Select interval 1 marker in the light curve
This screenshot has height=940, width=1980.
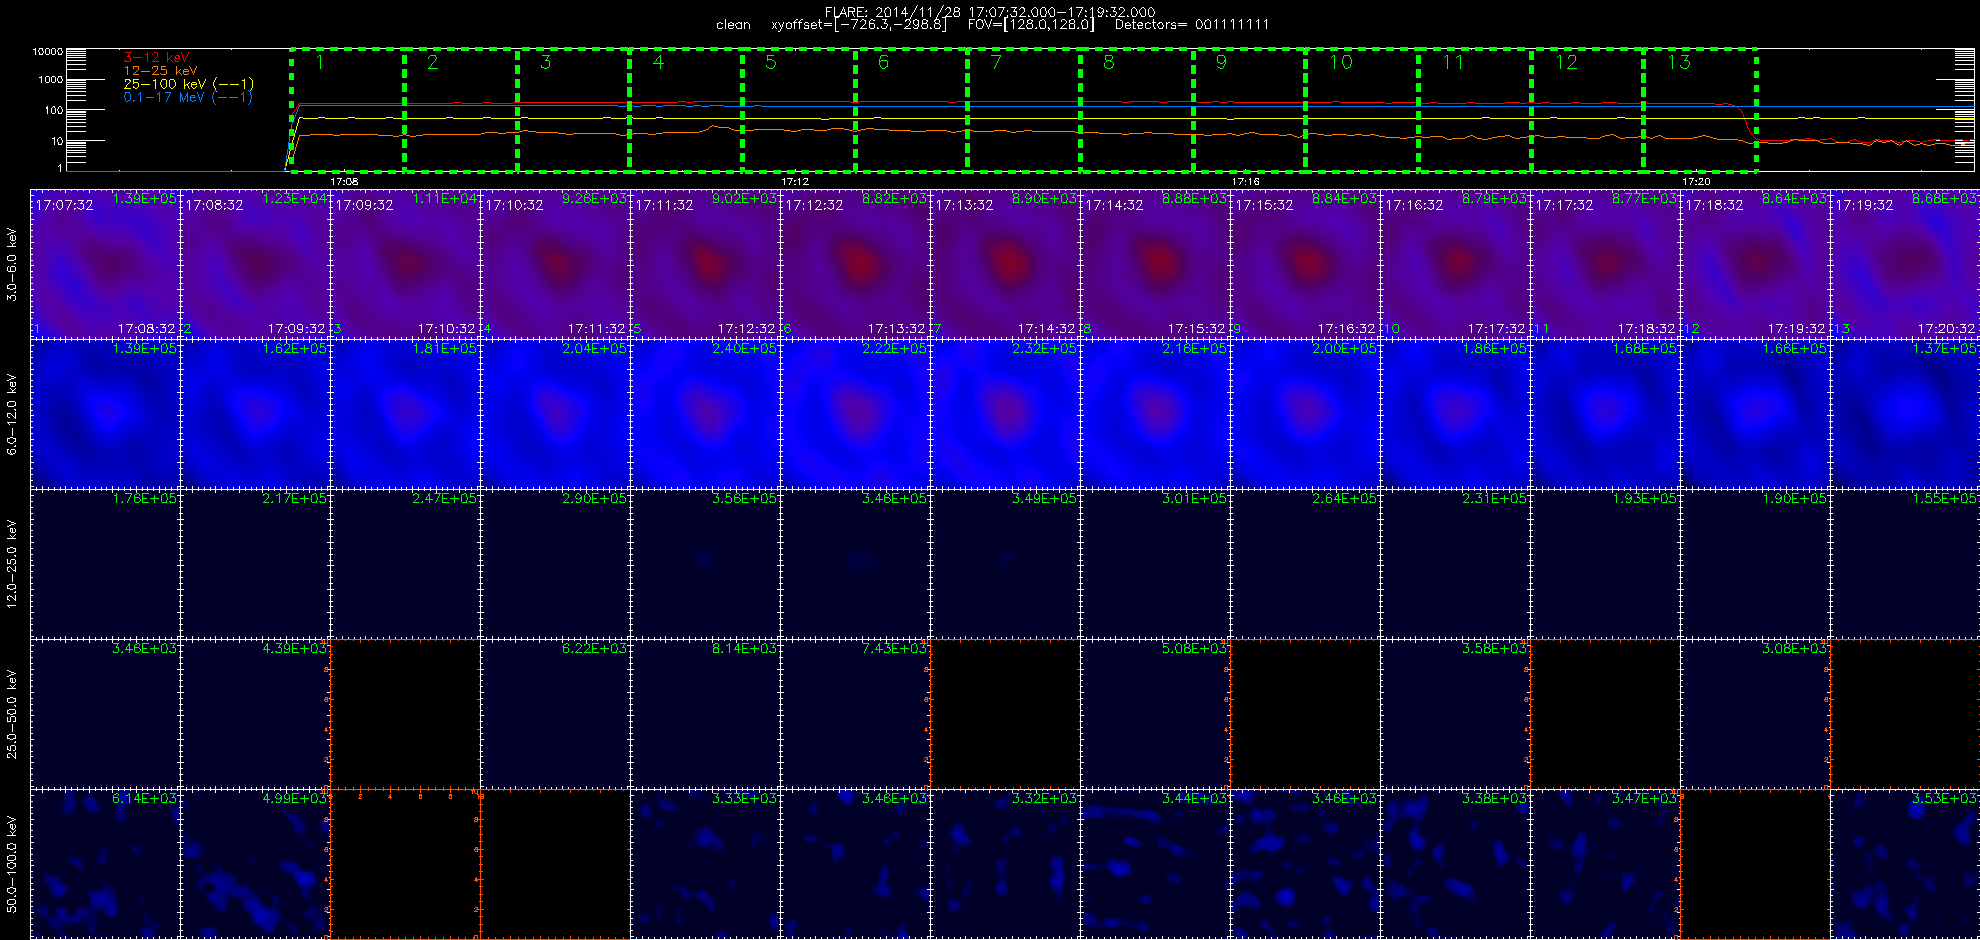(x=320, y=63)
